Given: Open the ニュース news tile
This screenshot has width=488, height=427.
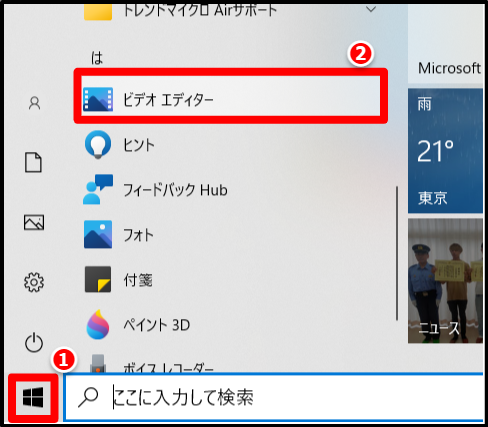Looking at the screenshot, I should pos(445,281).
